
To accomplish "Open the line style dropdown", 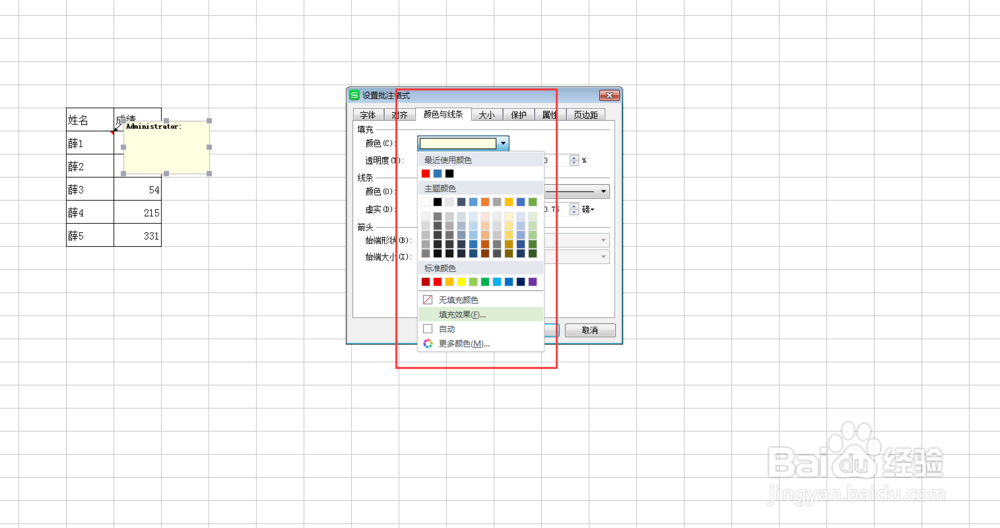I will point(603,191).
